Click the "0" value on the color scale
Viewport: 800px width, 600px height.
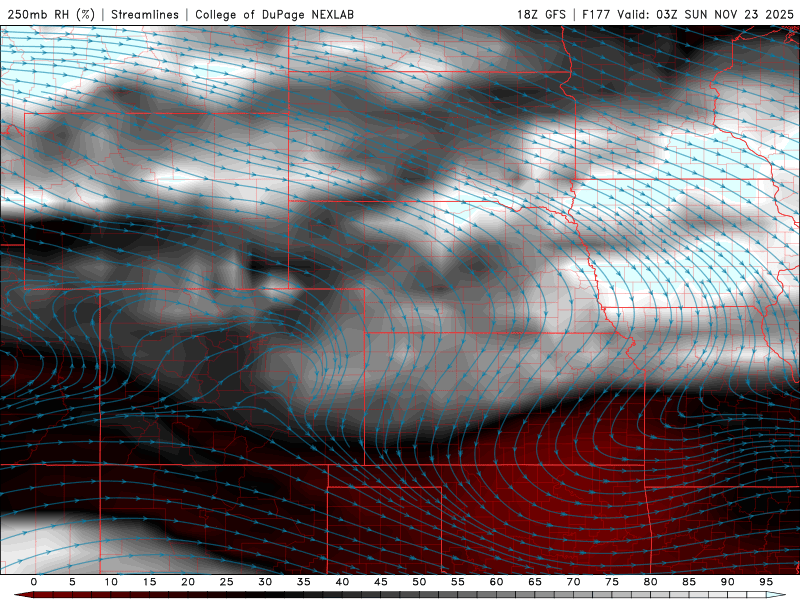34,582
